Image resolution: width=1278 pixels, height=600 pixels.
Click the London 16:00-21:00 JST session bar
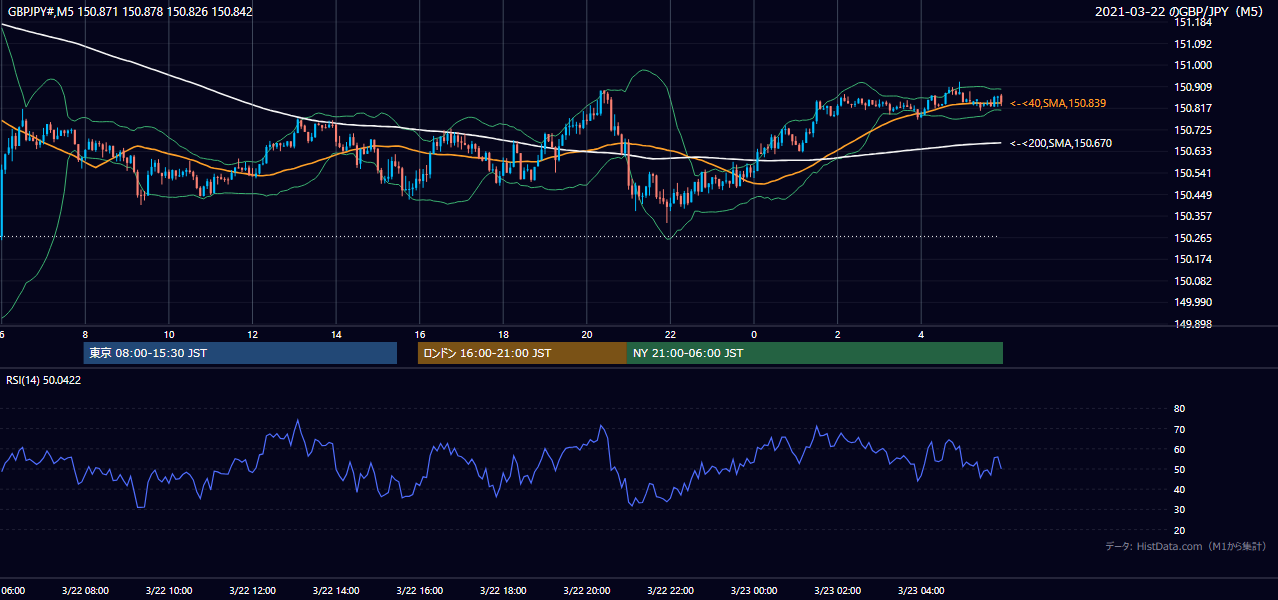(522, 353)
